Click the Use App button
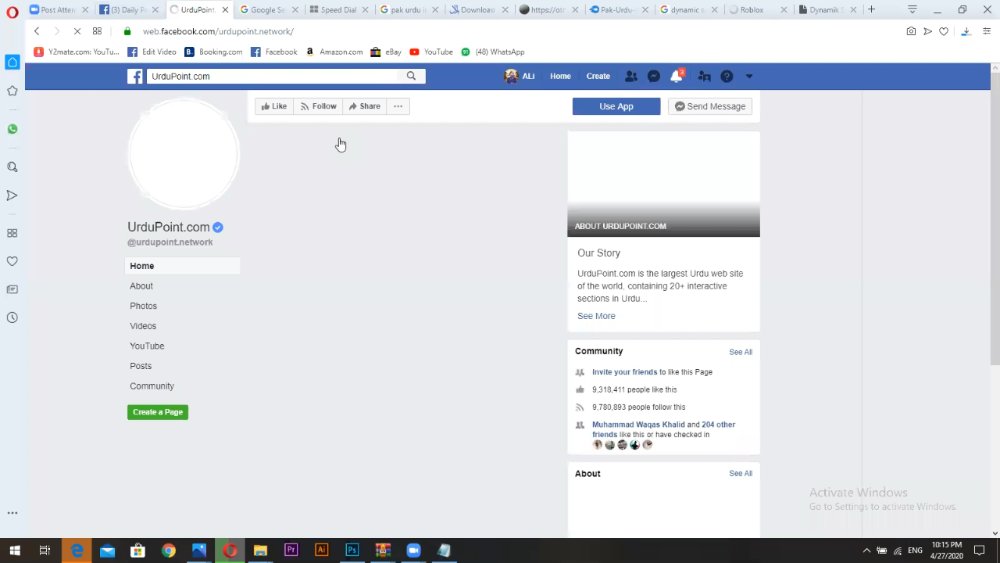The width and height of the screenshot is (1000, 563). pyautogui.click(x=616, y=106)
